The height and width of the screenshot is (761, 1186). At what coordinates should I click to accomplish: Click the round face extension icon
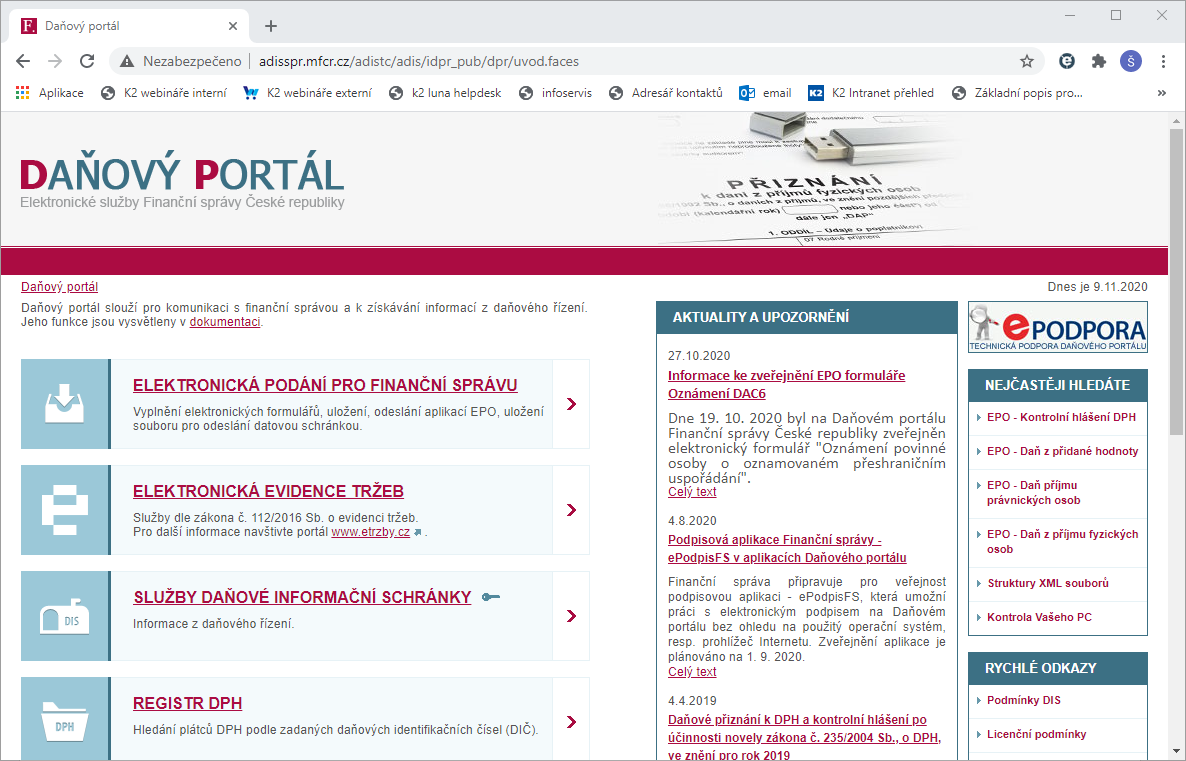tap(1066, 61)
